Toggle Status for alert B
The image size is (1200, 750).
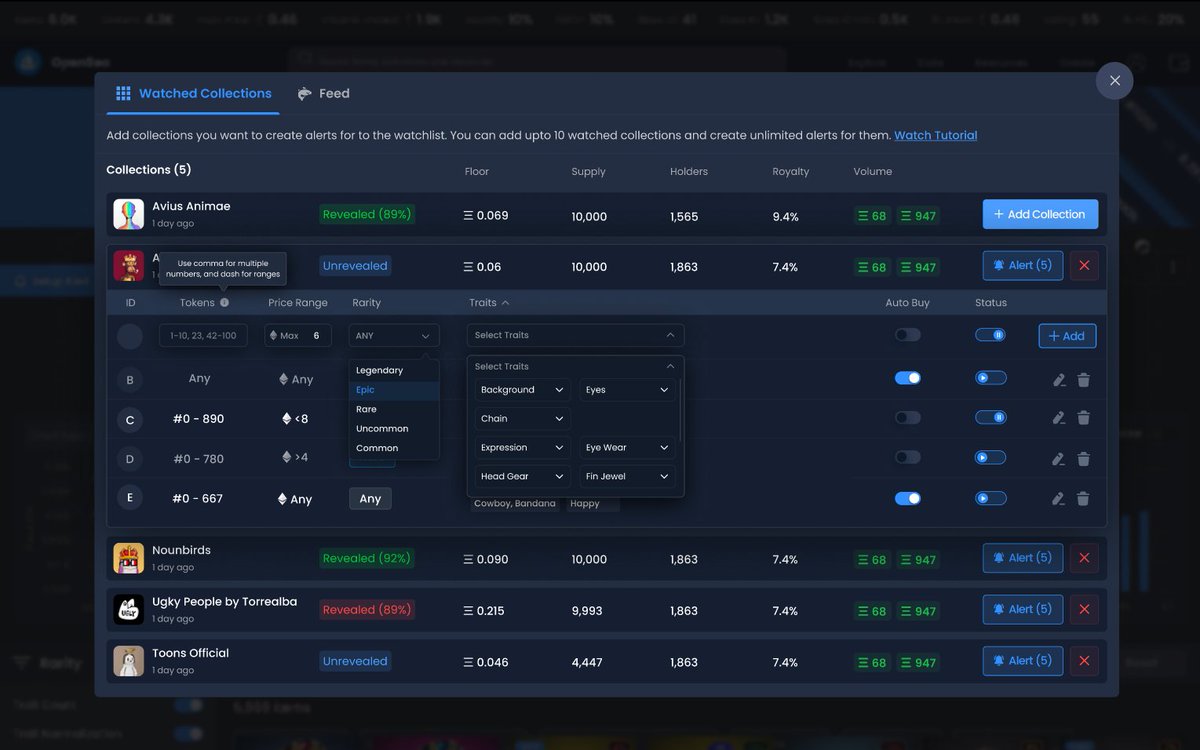(991, 378)
